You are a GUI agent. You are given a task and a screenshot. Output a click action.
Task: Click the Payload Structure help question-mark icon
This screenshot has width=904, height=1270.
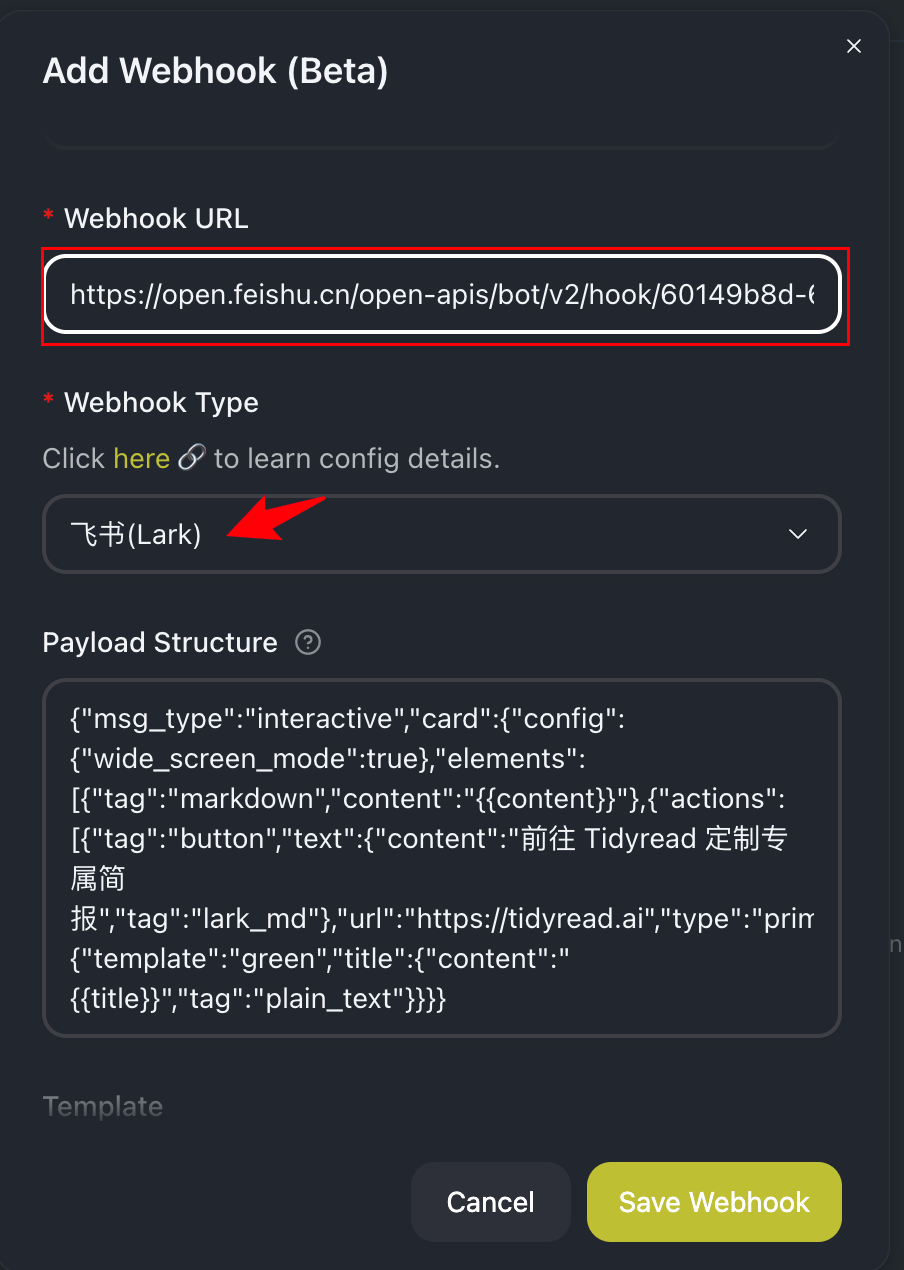click(x=308, y=642)
